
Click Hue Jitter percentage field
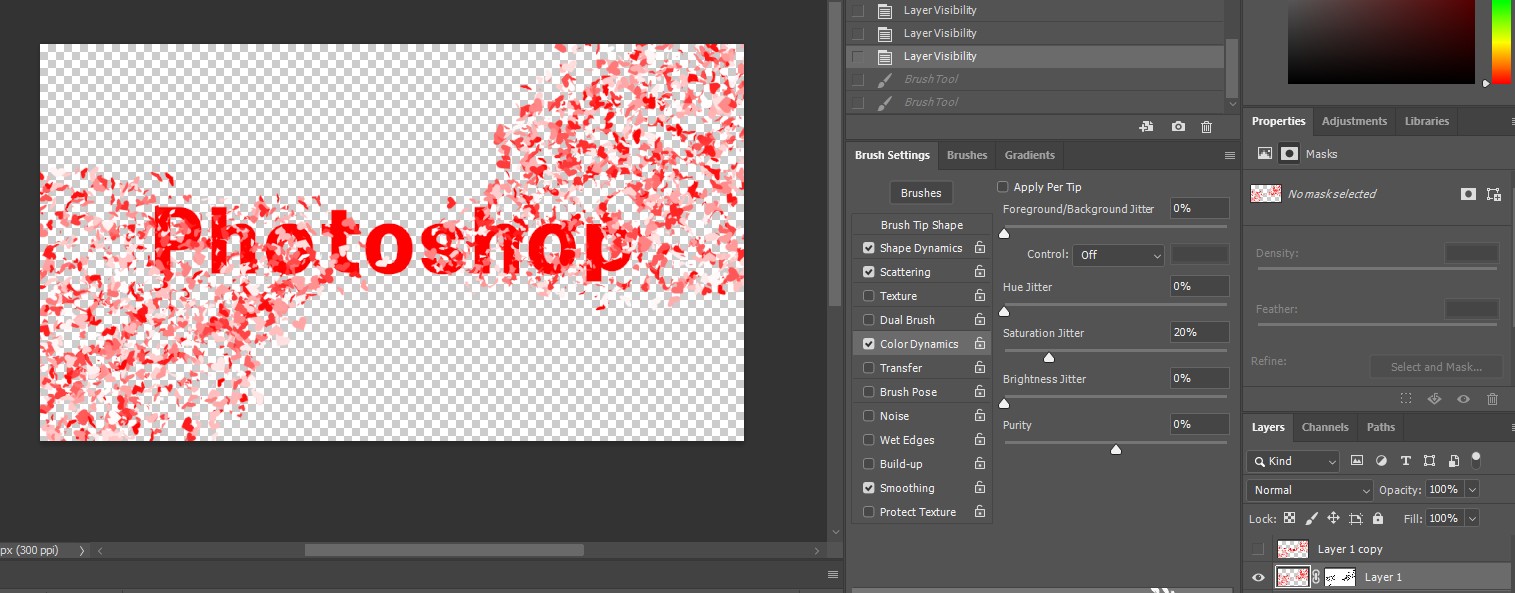(x=1199, y=286)
